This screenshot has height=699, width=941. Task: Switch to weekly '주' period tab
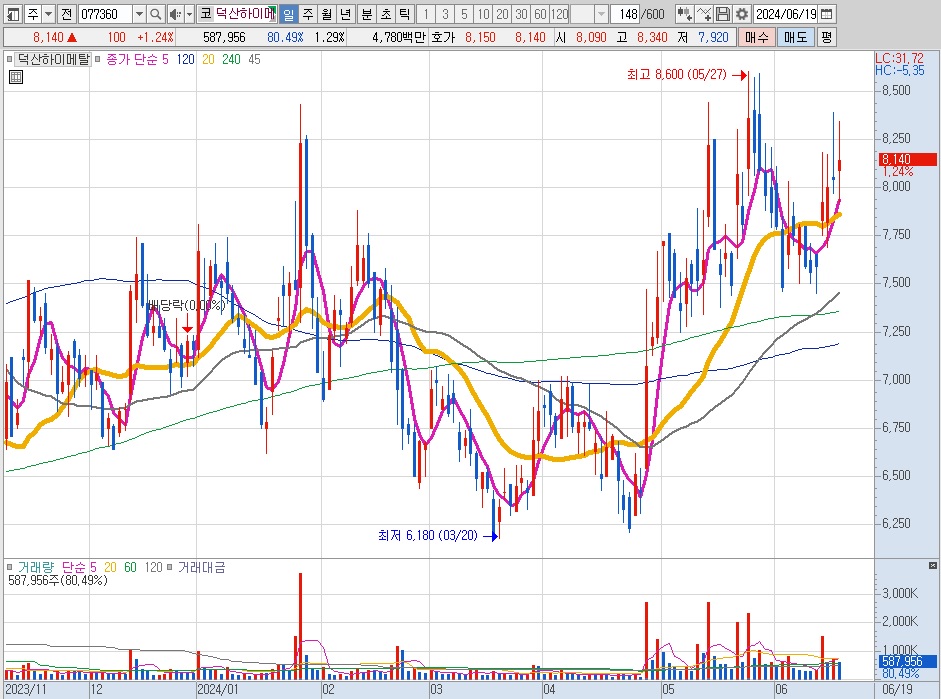(308, 14)
